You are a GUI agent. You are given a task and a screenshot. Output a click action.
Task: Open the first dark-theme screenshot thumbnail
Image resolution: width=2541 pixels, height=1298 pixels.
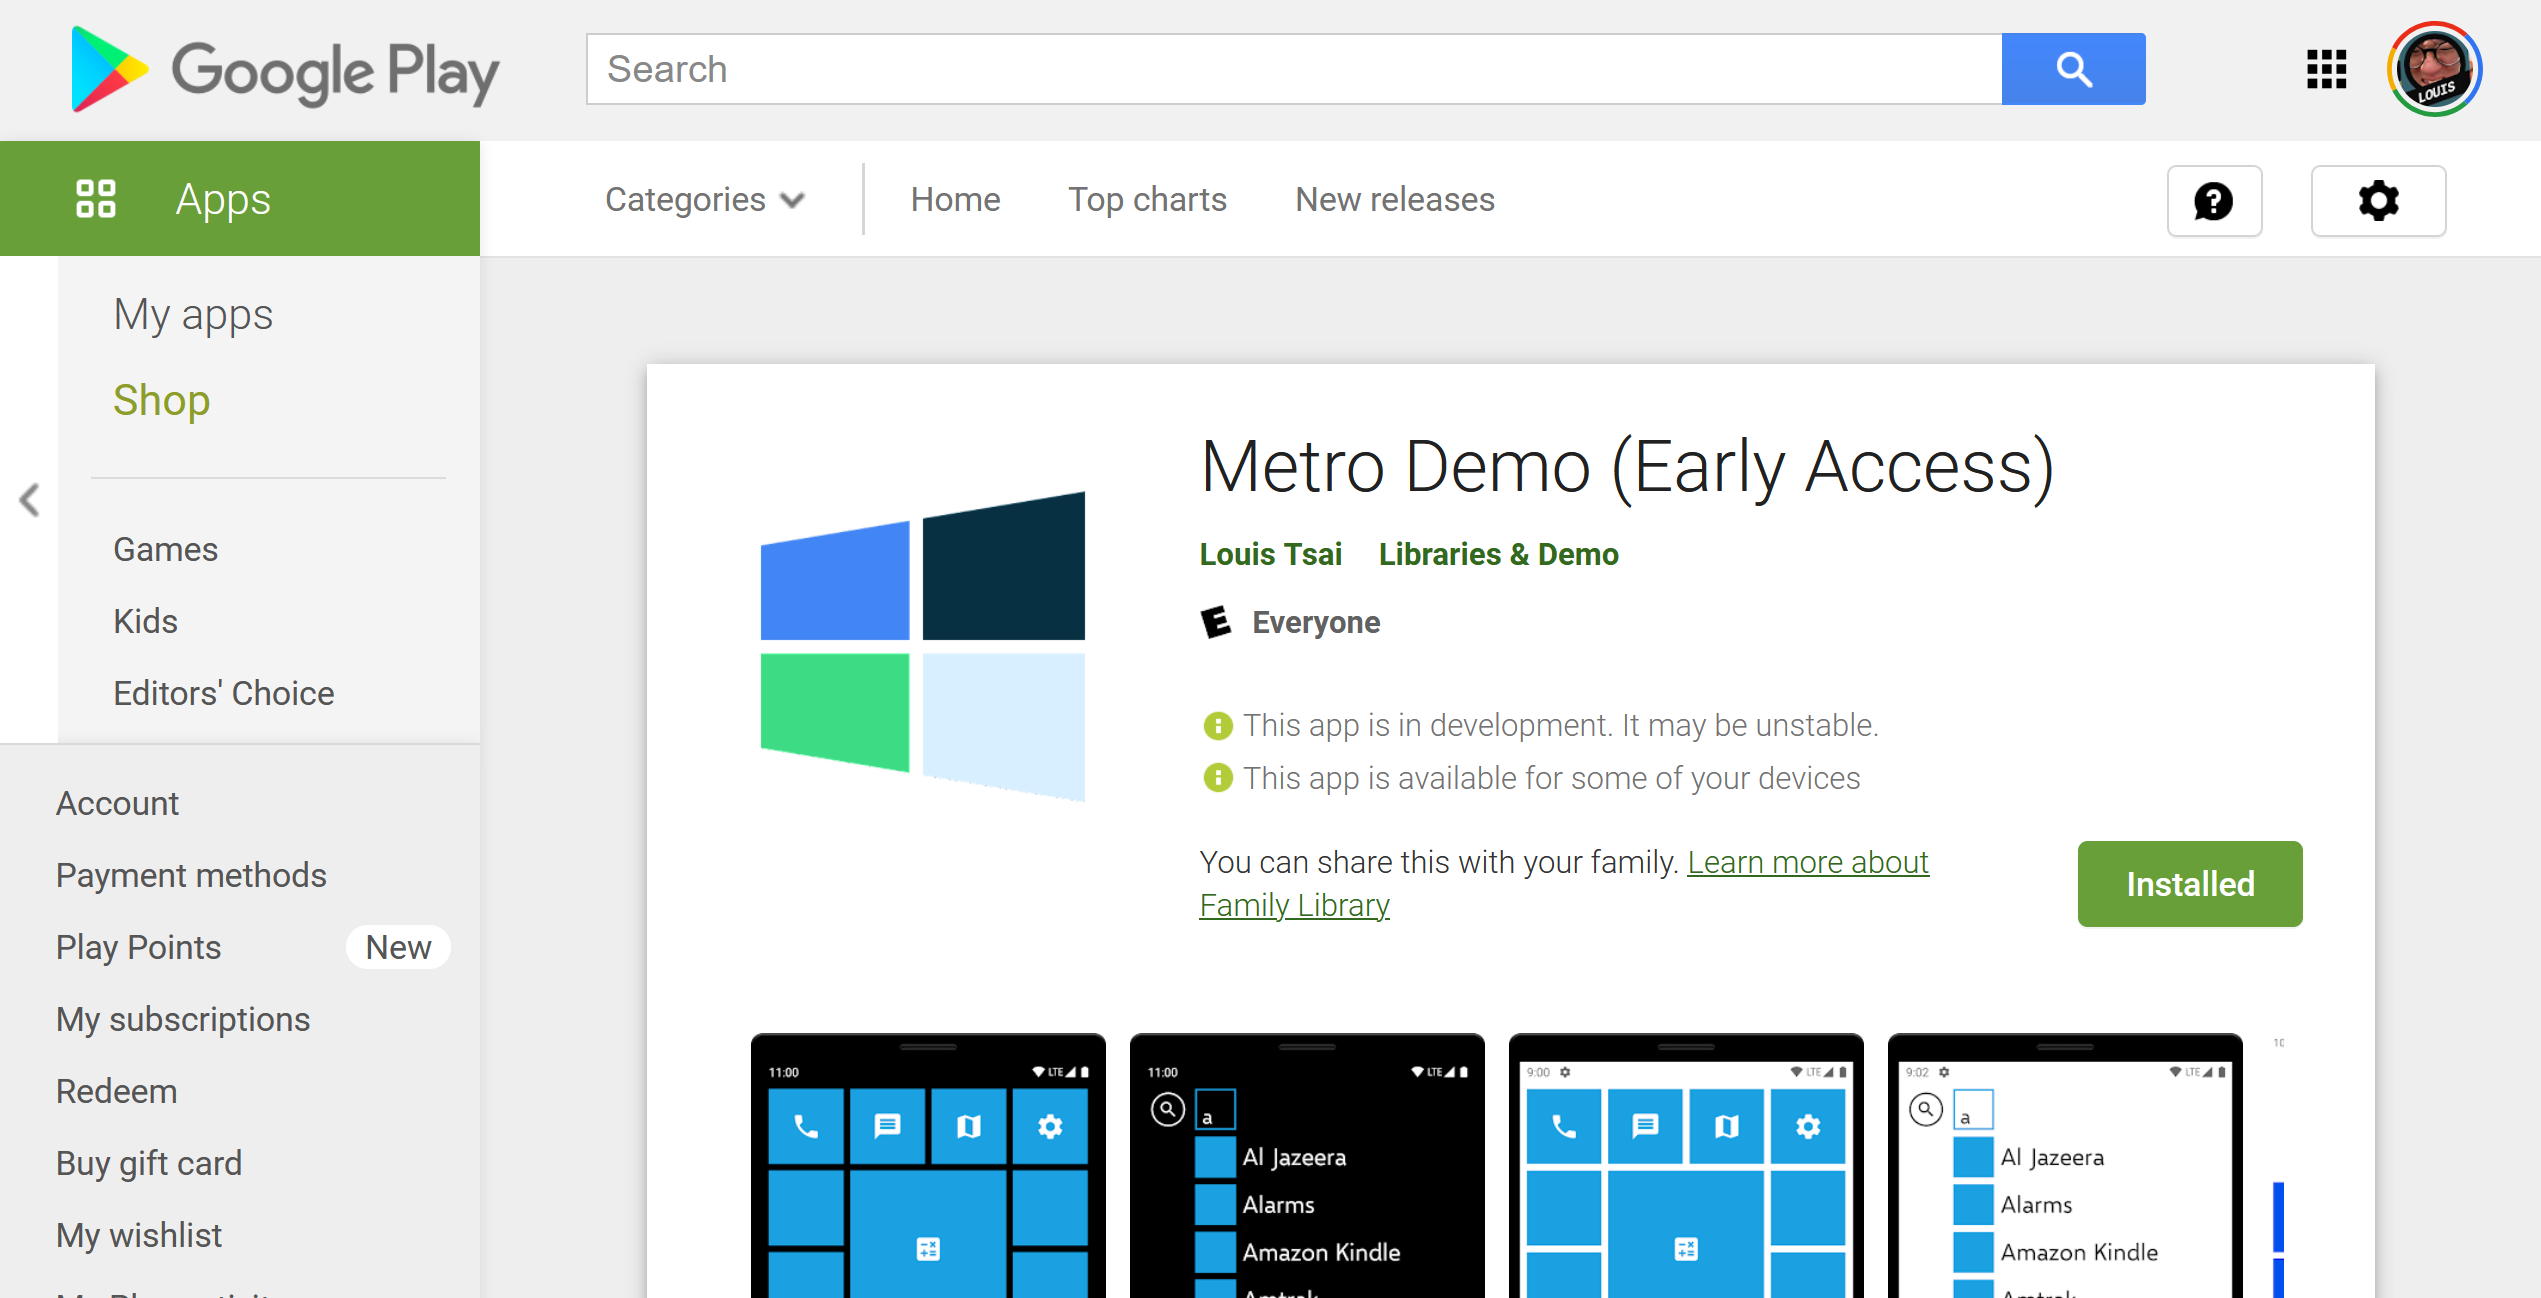pos(928,1166)
